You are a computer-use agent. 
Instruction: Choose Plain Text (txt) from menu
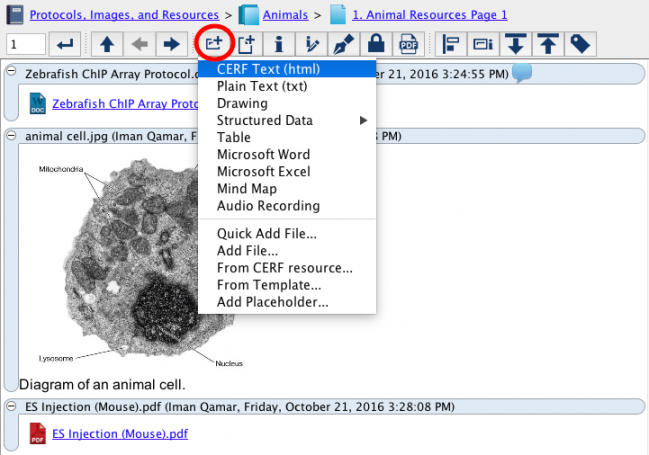pos(287,86)
